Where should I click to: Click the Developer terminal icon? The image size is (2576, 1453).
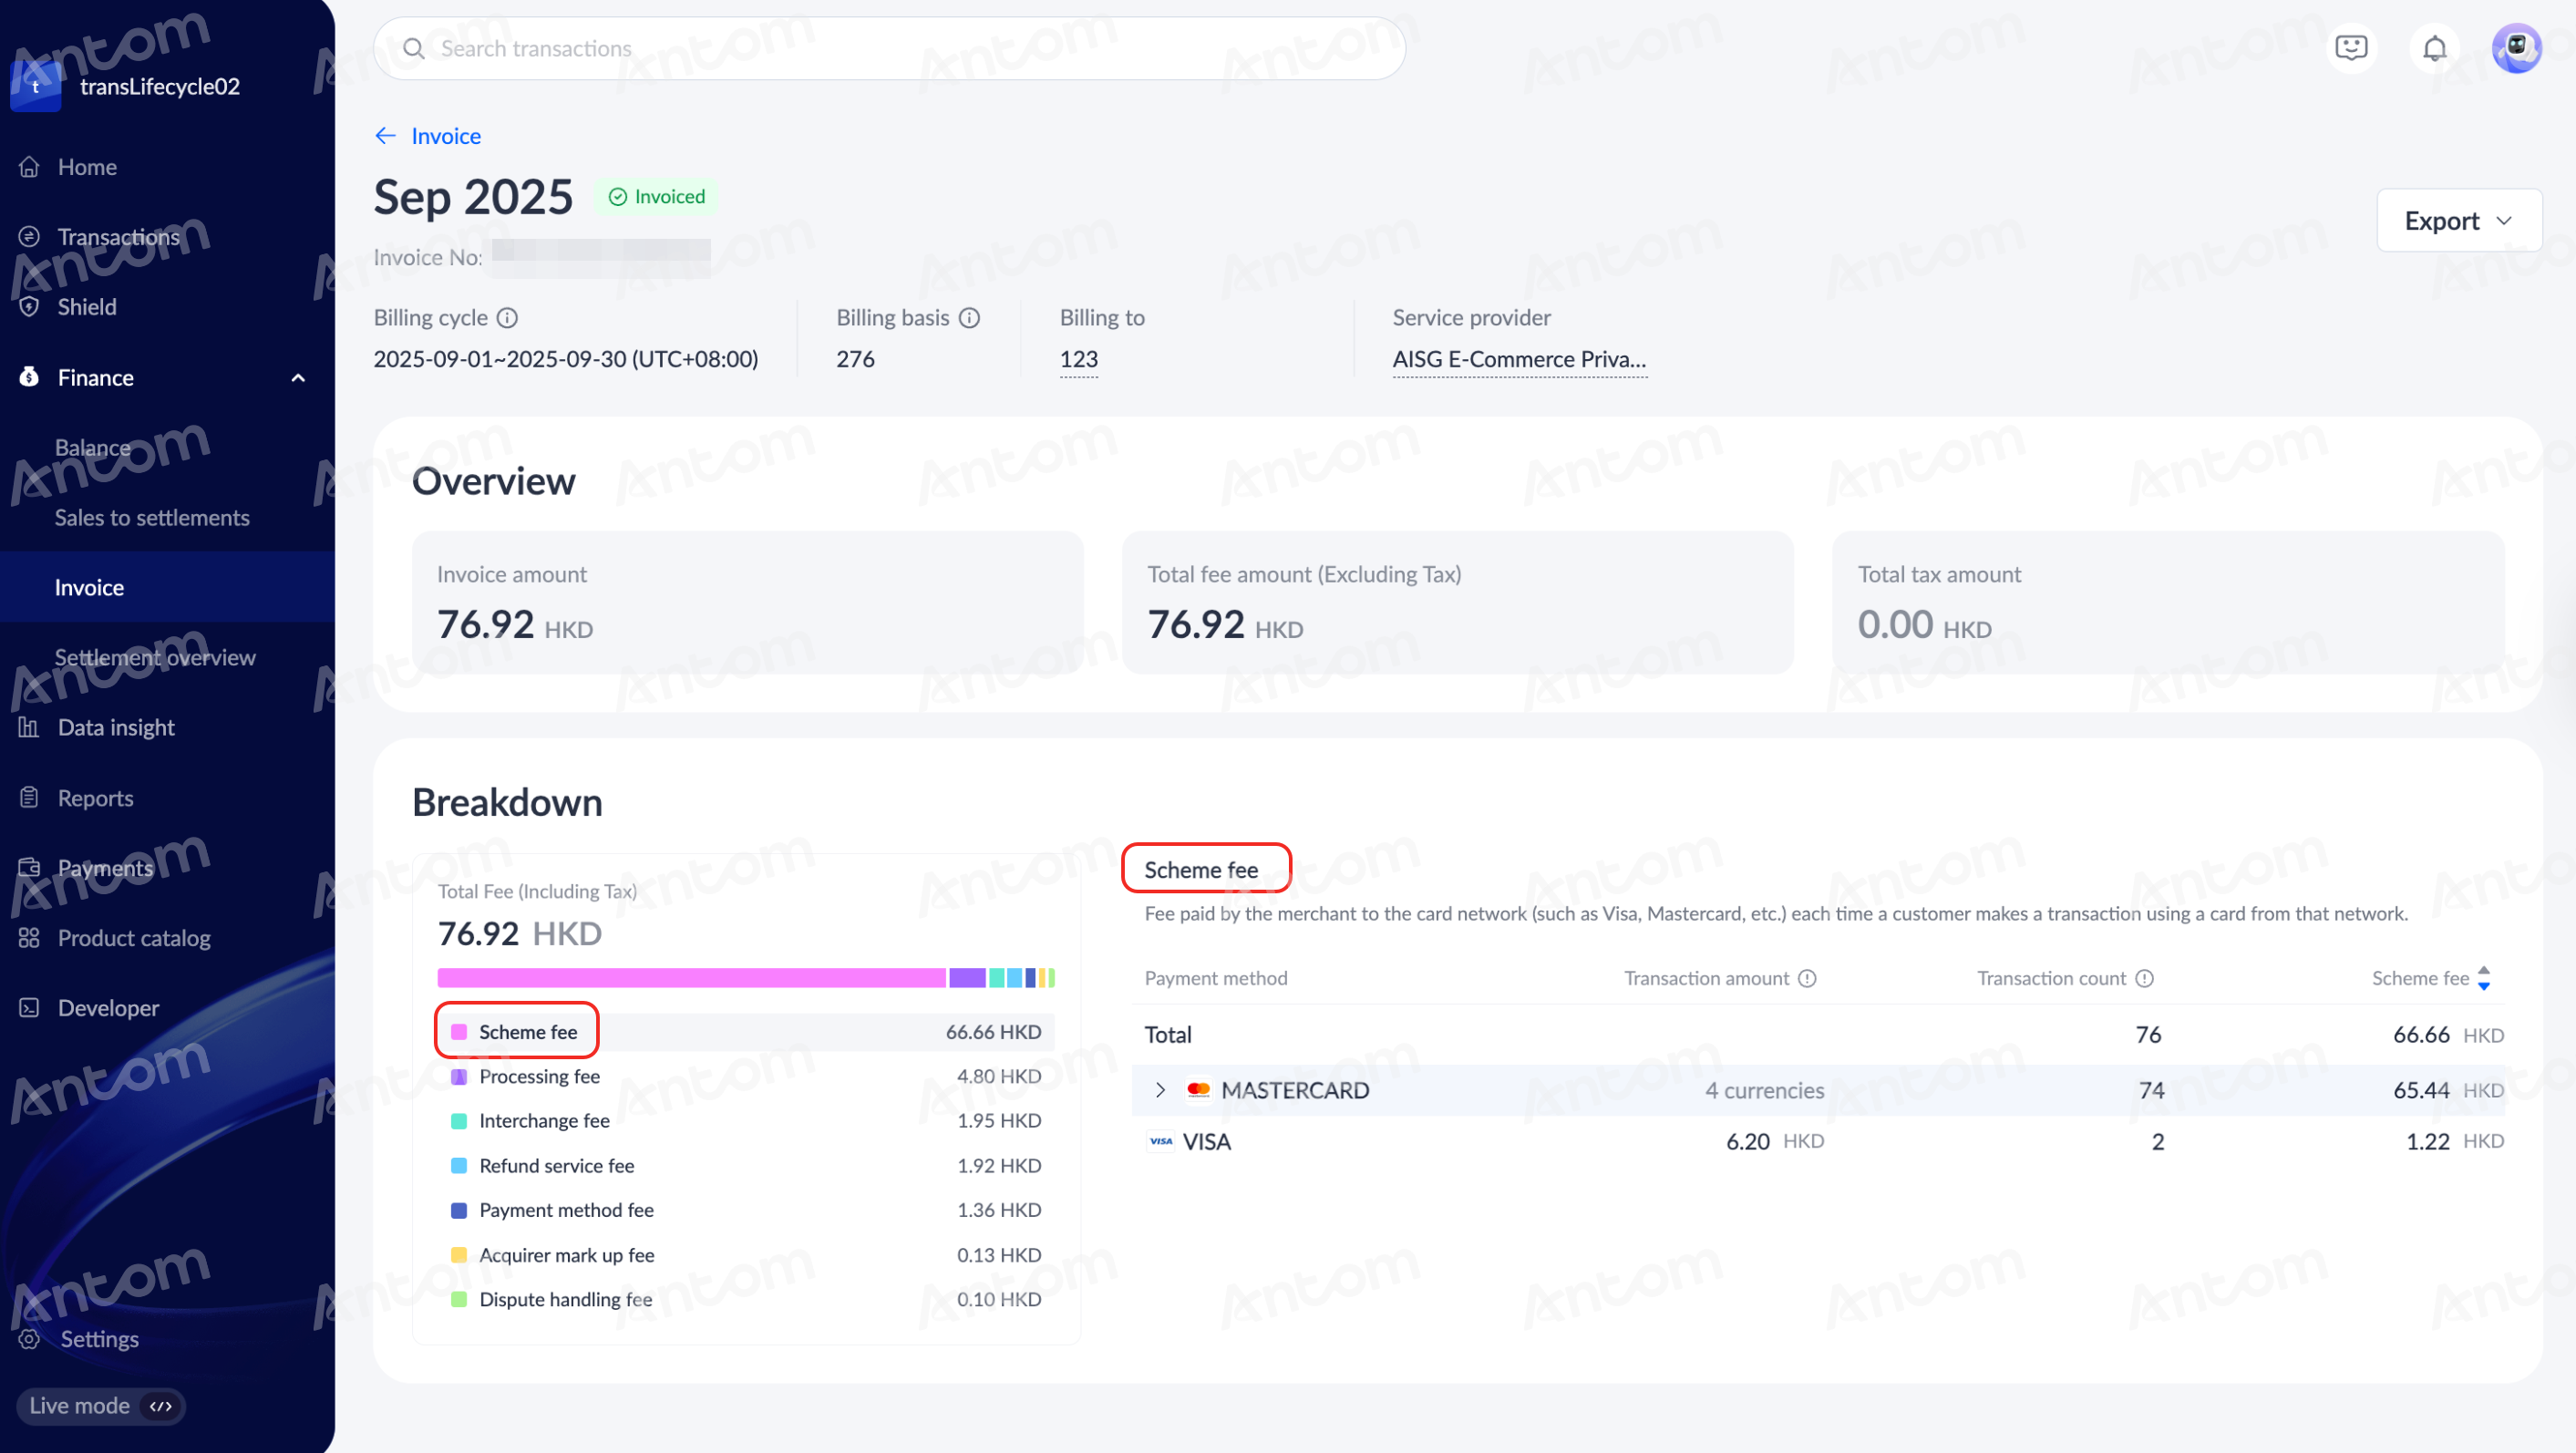pos(29,1008)
